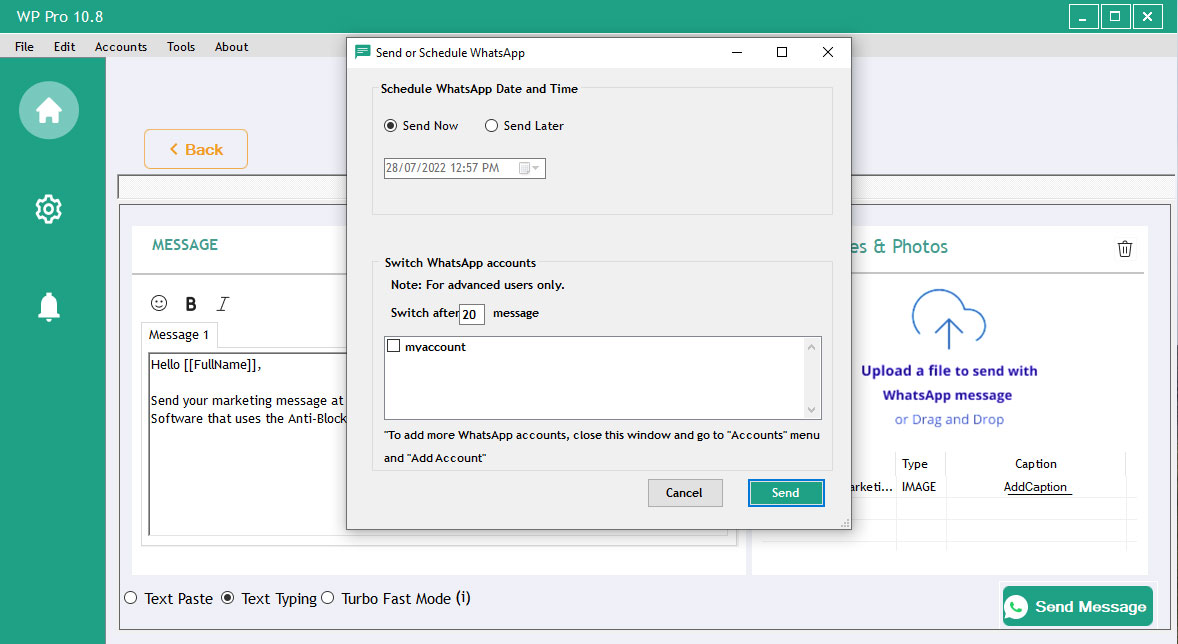Image resolution: width=1178 pixels, height=644 pixels.
Task: Switch to the Message 1 tab
Action: click(x=179, y=334)
